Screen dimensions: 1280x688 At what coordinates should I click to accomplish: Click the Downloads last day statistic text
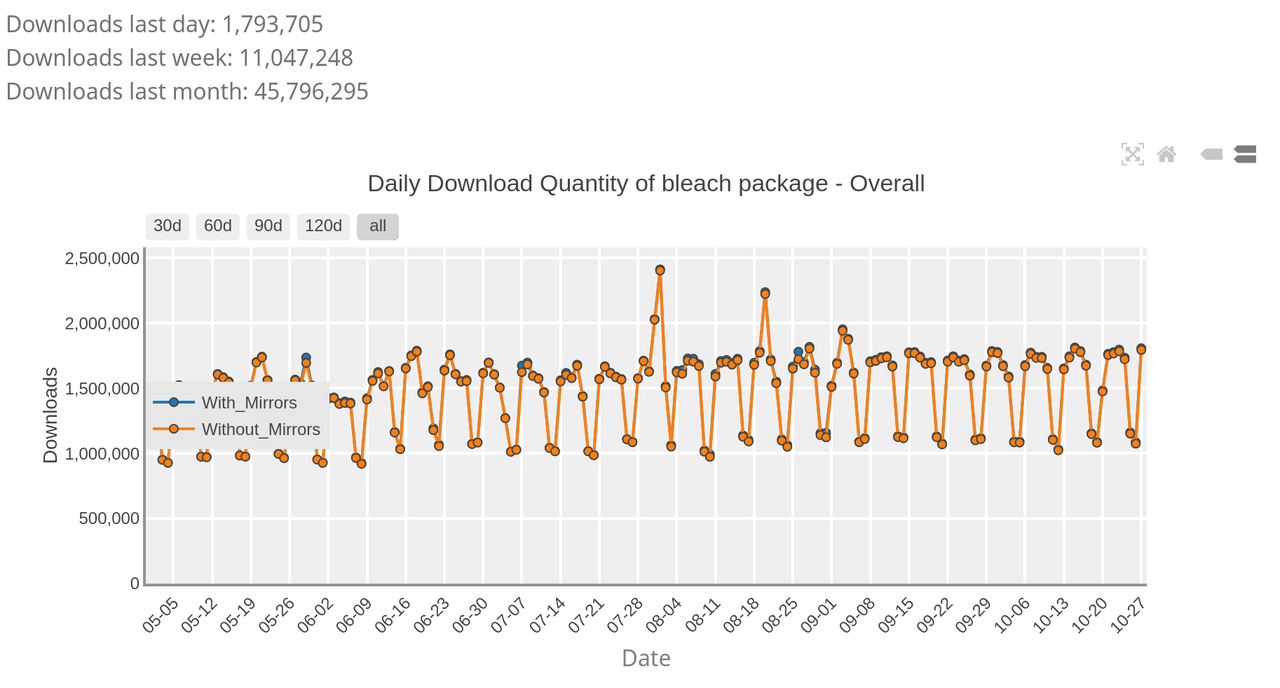pos(165,24)
